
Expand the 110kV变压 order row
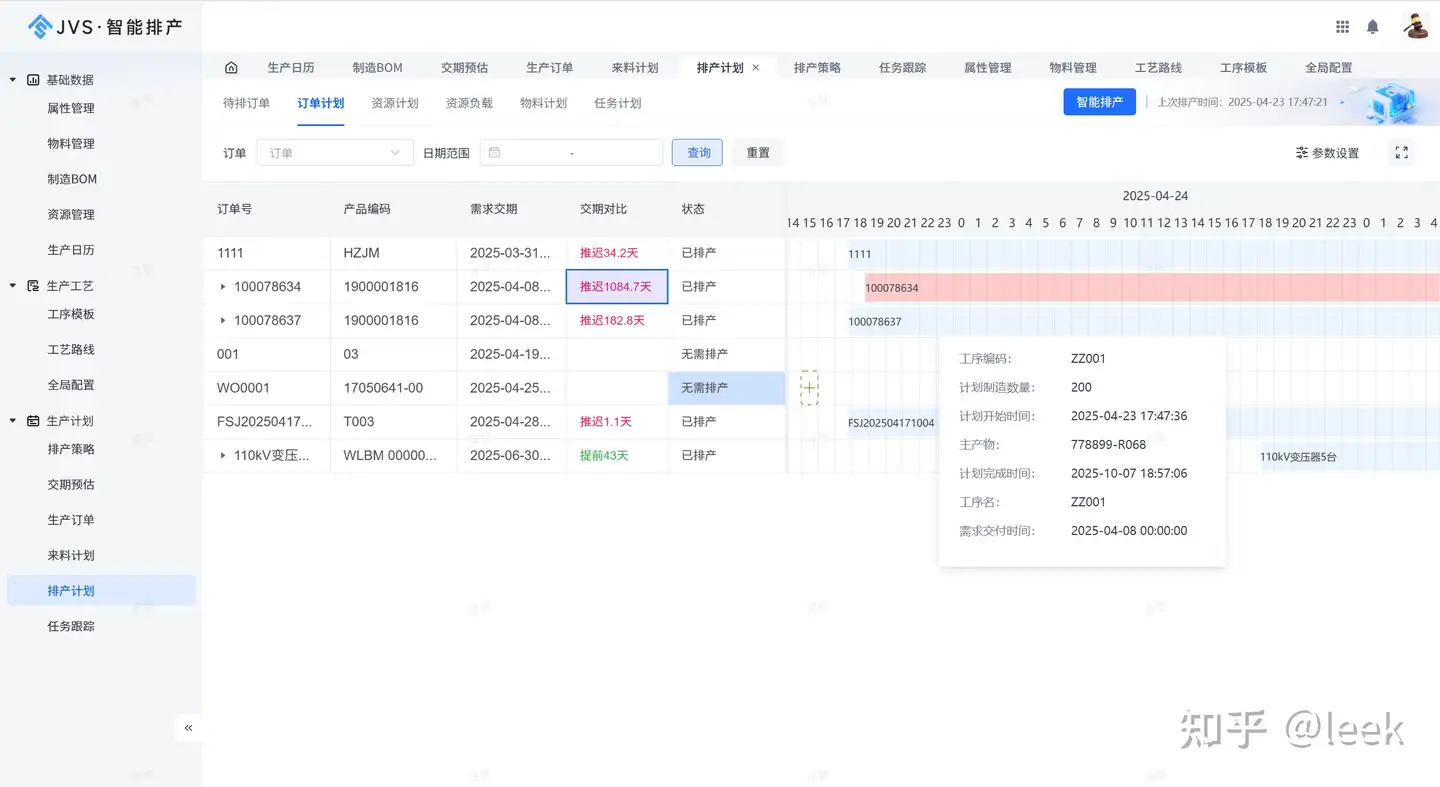(x=223, y=456)
